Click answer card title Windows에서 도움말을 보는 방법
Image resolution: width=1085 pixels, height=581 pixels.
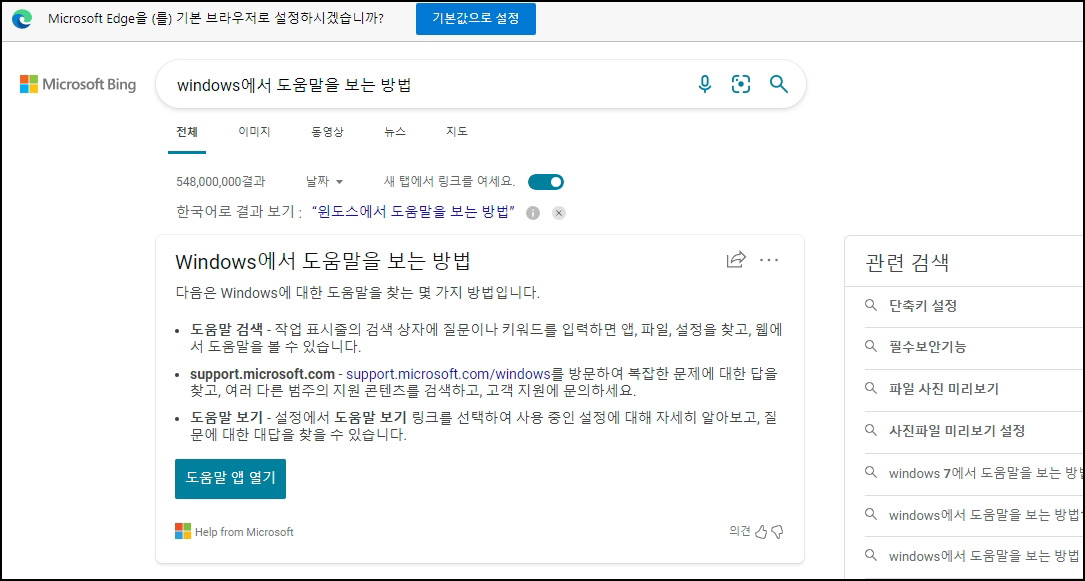(x=323, y=261)
